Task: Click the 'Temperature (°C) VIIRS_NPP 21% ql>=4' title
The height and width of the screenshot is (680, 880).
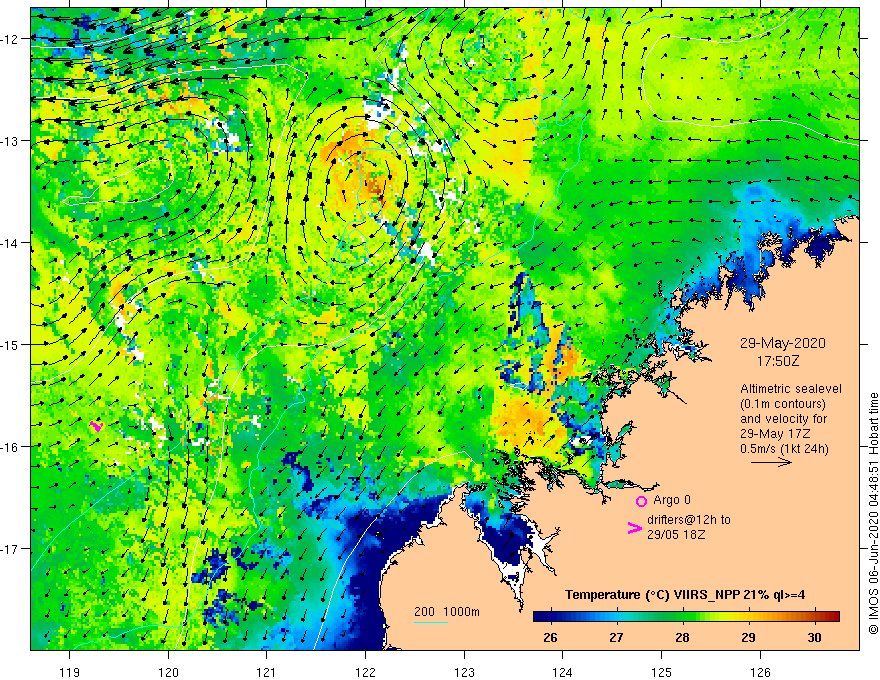Action: (685, 595)
